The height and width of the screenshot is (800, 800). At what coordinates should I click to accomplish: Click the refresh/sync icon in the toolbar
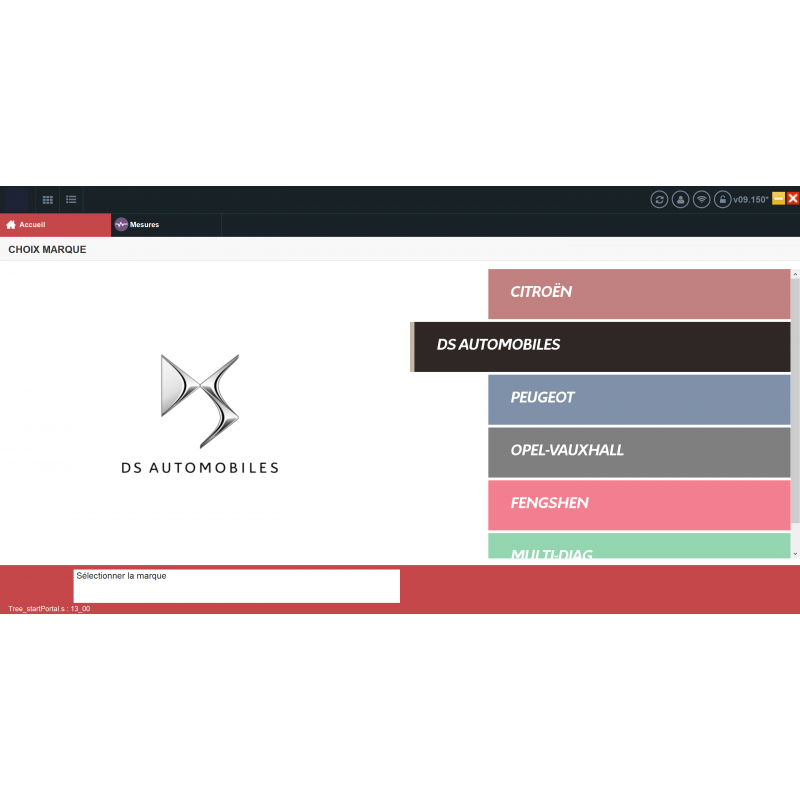[659, 199]
